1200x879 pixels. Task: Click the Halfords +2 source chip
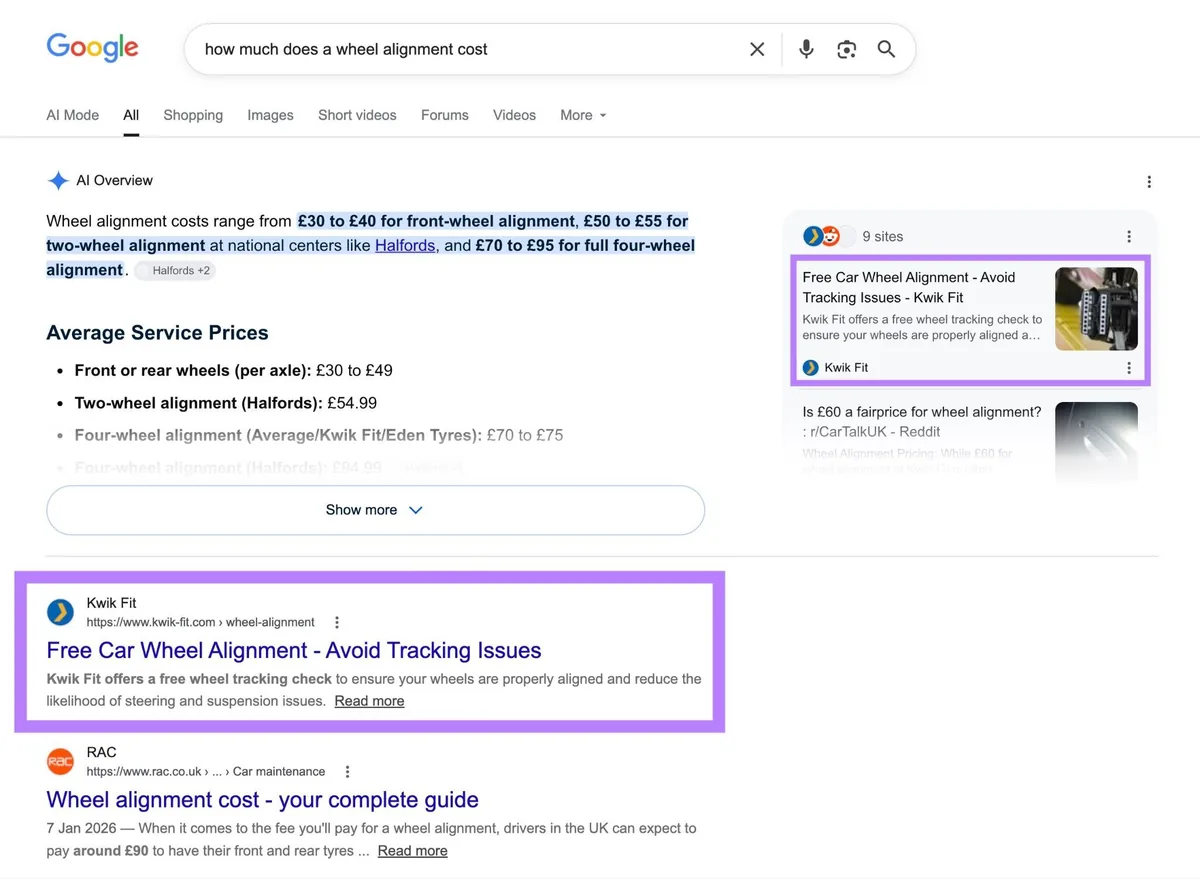click(x=175, y=270)
